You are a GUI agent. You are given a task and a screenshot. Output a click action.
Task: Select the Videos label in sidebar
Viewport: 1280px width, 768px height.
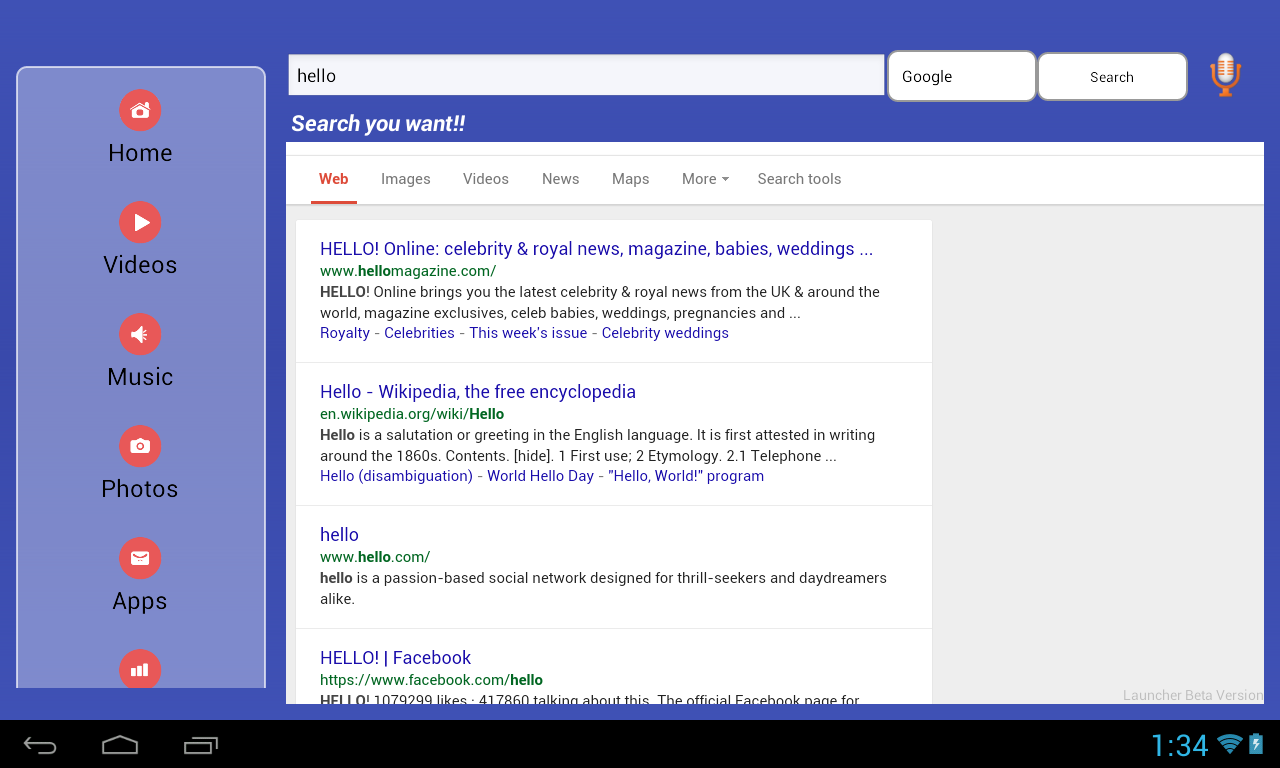[x=140, y=265]
